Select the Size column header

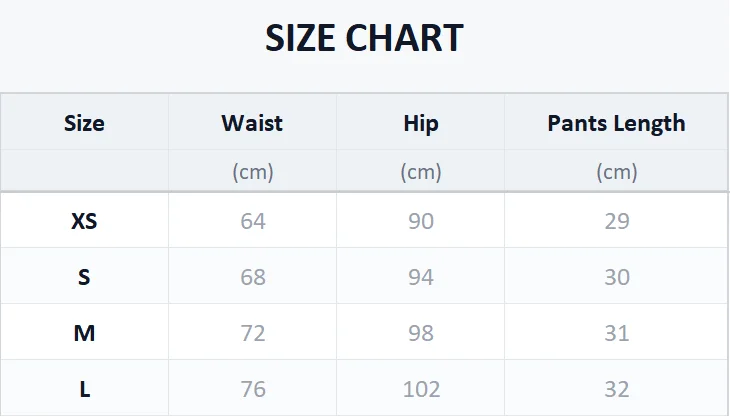tap(84, 123)
